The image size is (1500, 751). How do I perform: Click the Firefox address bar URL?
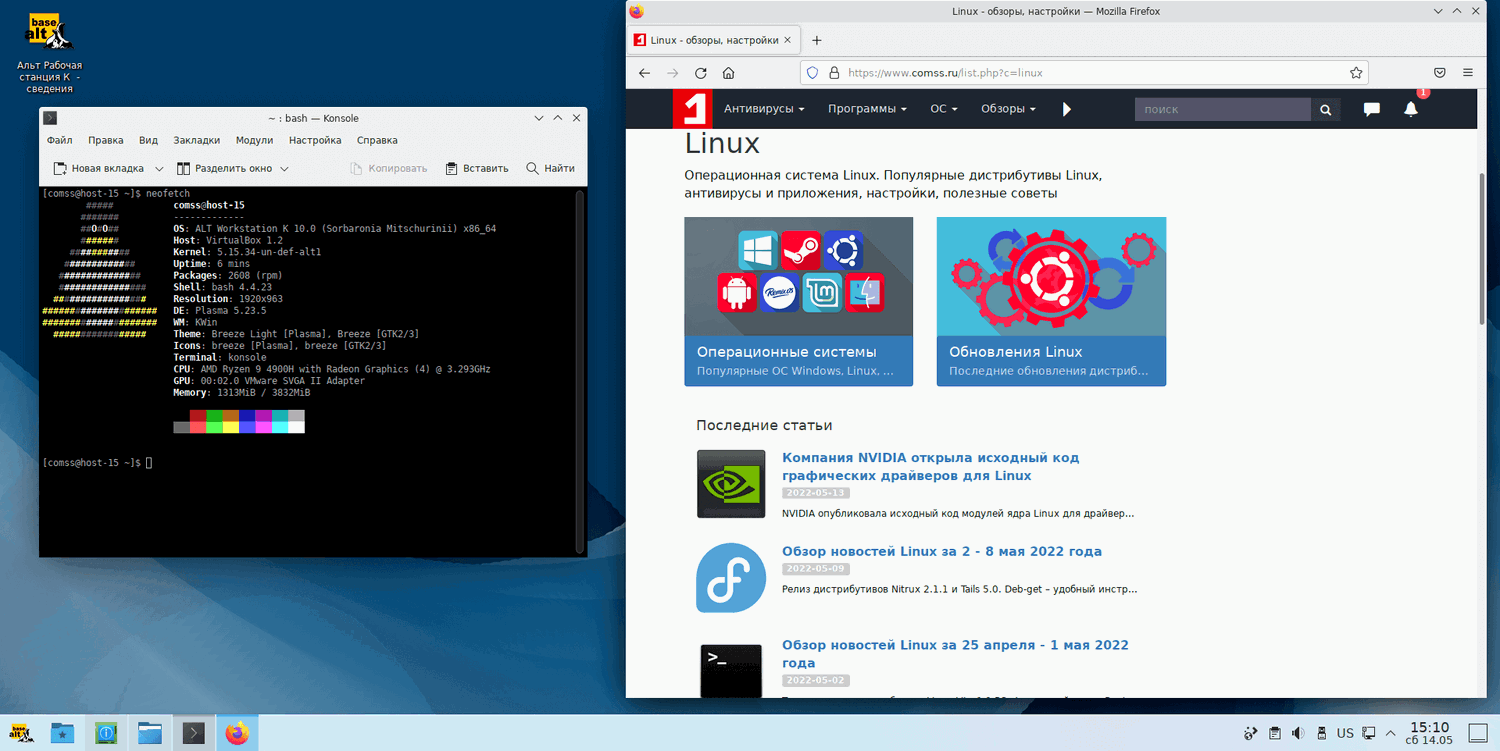[1084, 73]
